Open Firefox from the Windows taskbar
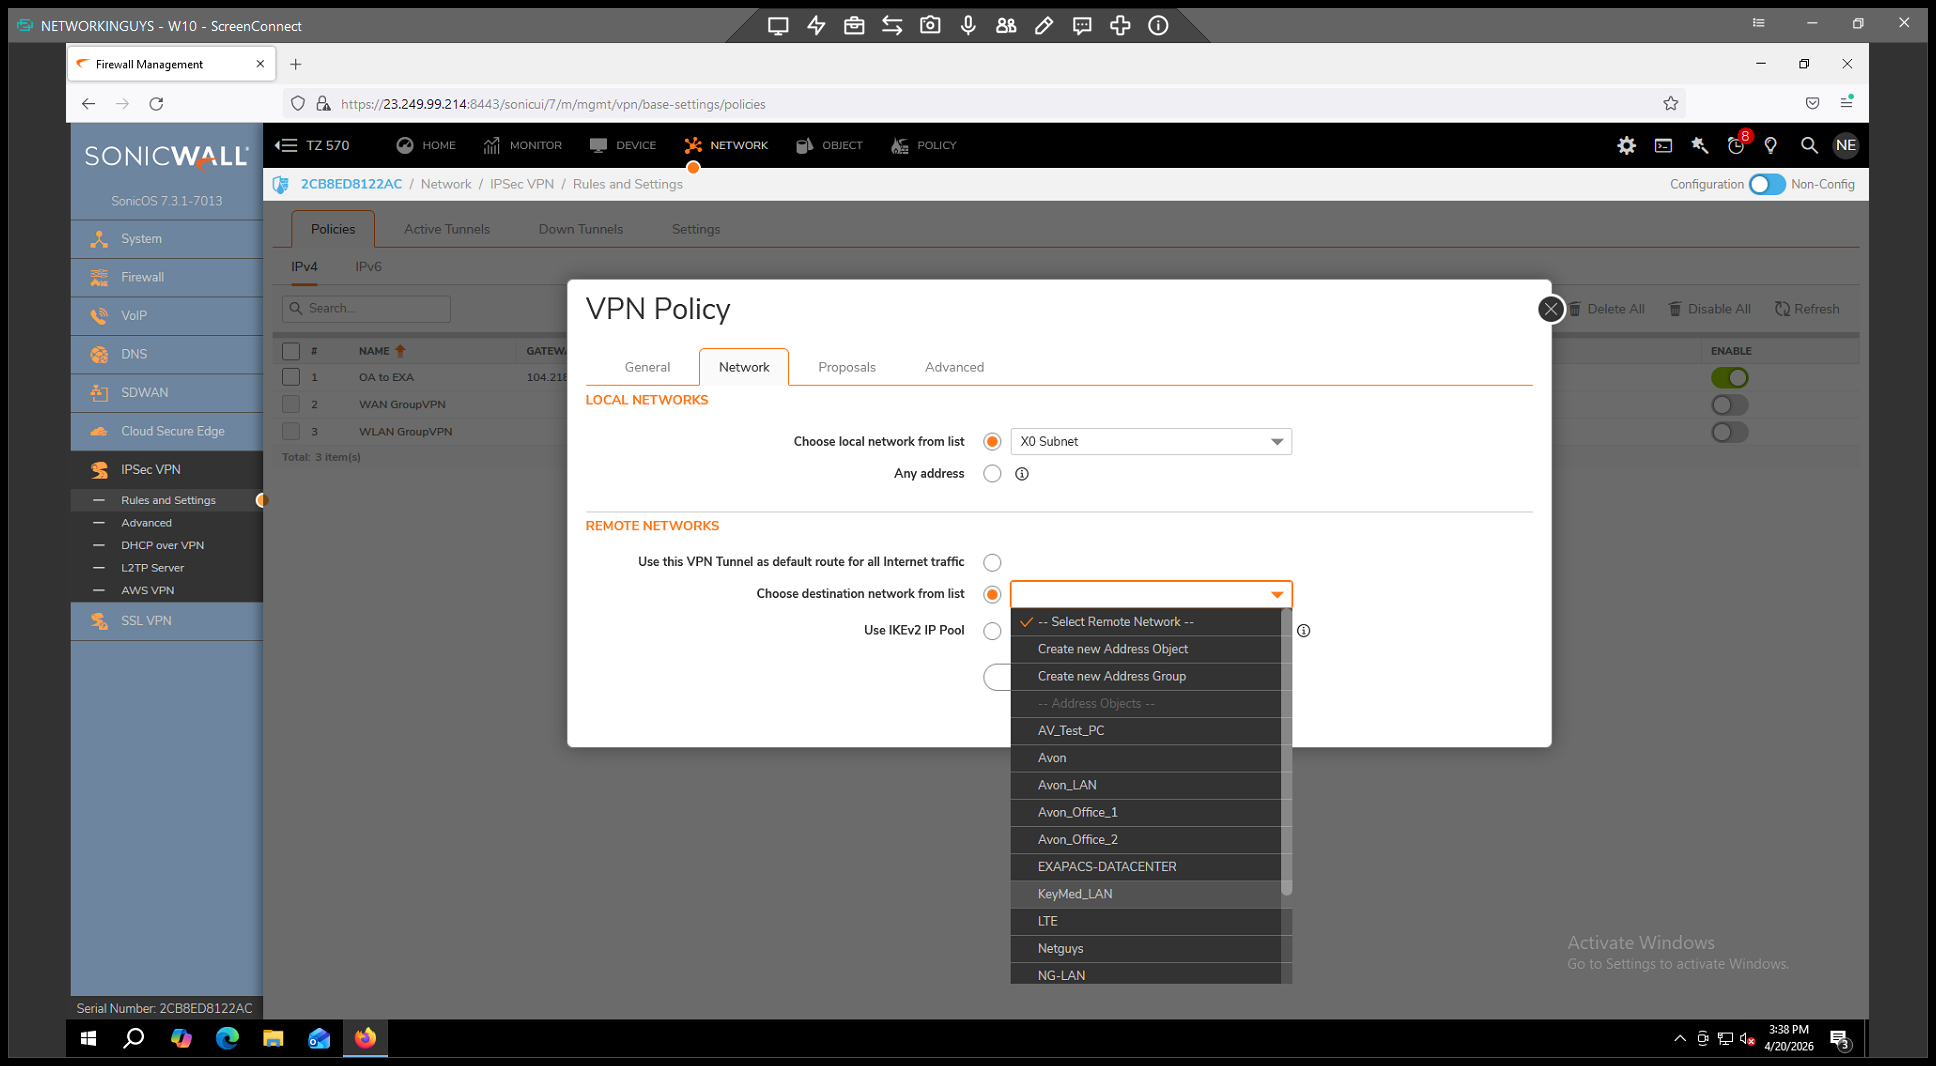Image resolution: width=1936 pixels, height=1066 pixels. (x=365, y=1038)
